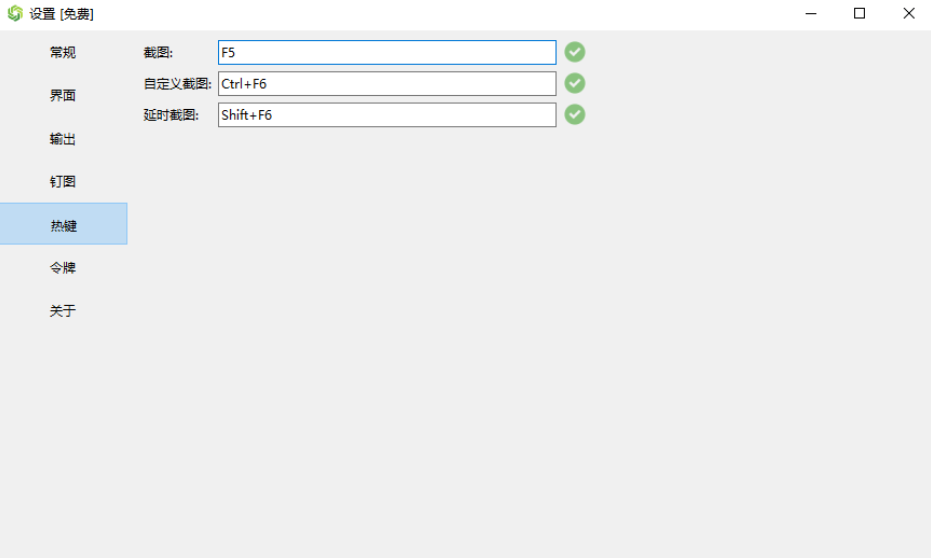This screenshot has height=558, width=931.
Task: Focus the 截图 hotkey field containing F5
Action: click(386, 52)
